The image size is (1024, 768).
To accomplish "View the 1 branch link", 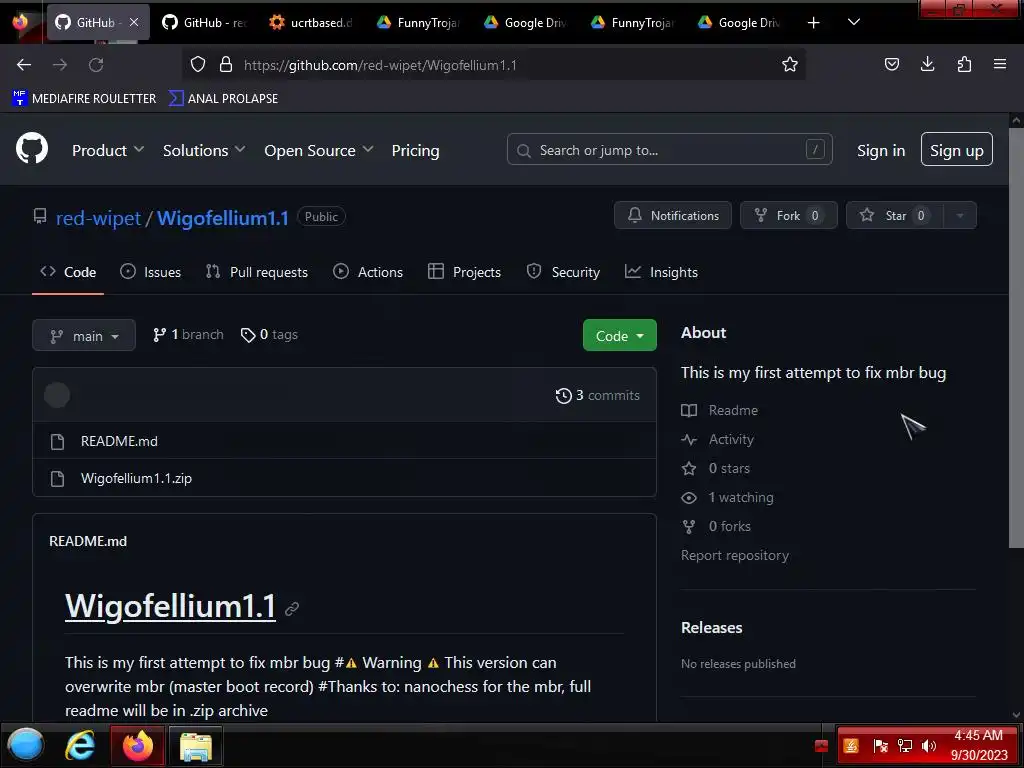I will tap(188, 335).
